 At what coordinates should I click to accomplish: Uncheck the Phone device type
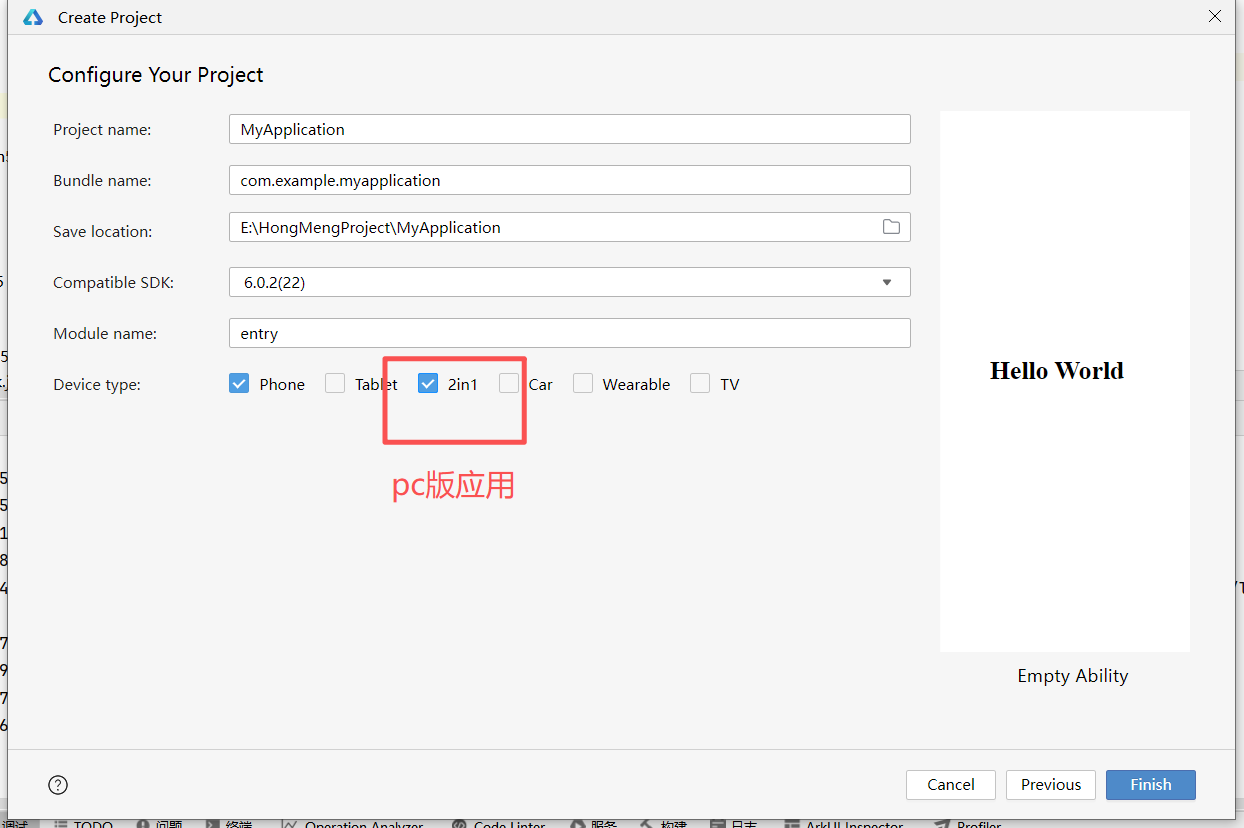tap(239, 384)
